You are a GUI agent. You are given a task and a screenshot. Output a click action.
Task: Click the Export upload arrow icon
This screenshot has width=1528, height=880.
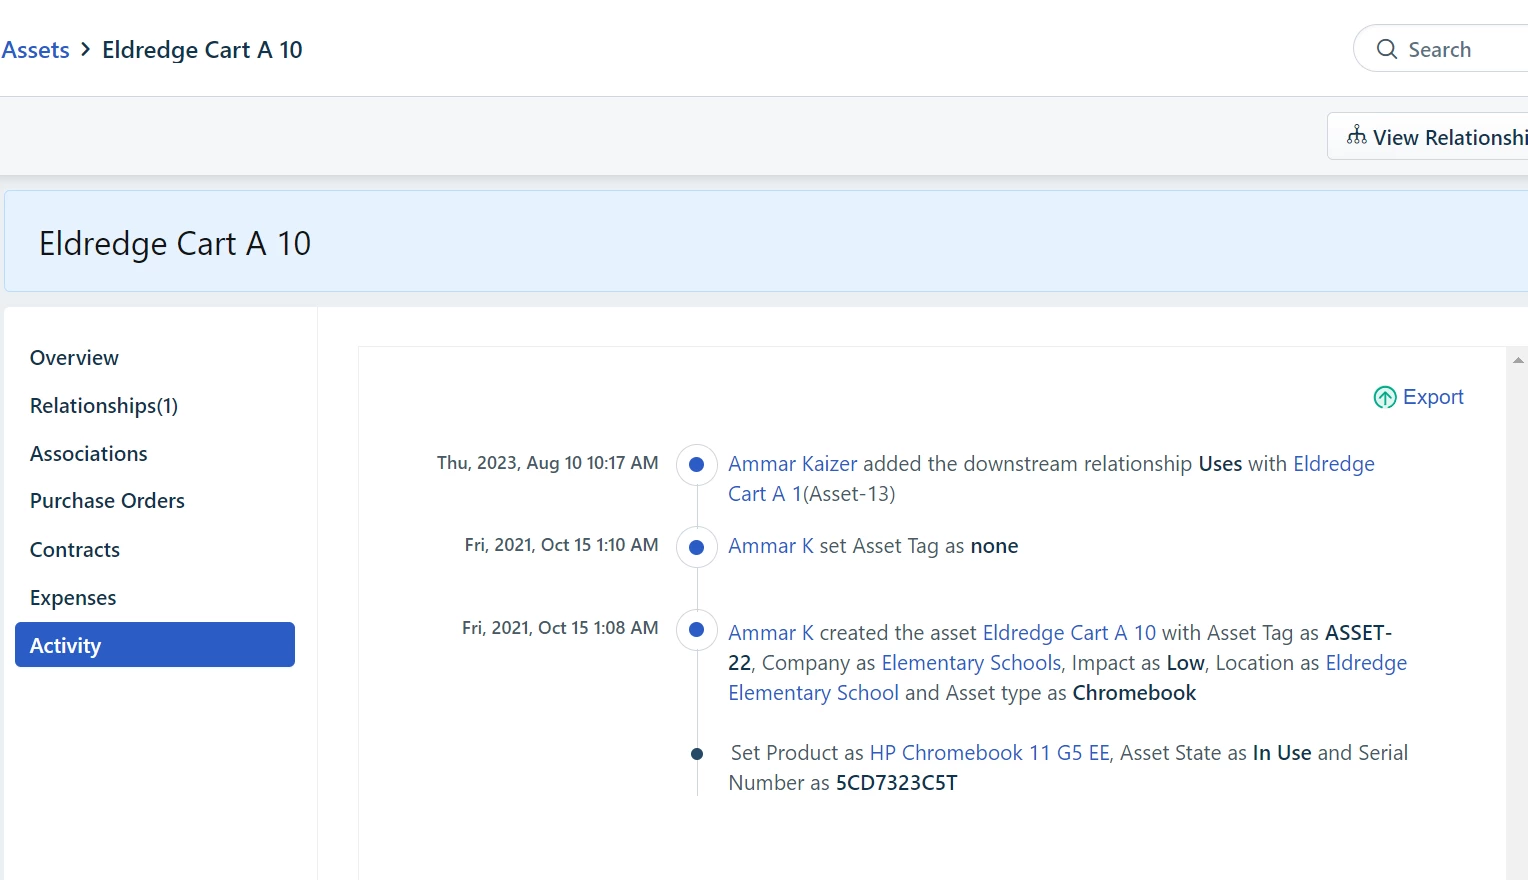1385,398
